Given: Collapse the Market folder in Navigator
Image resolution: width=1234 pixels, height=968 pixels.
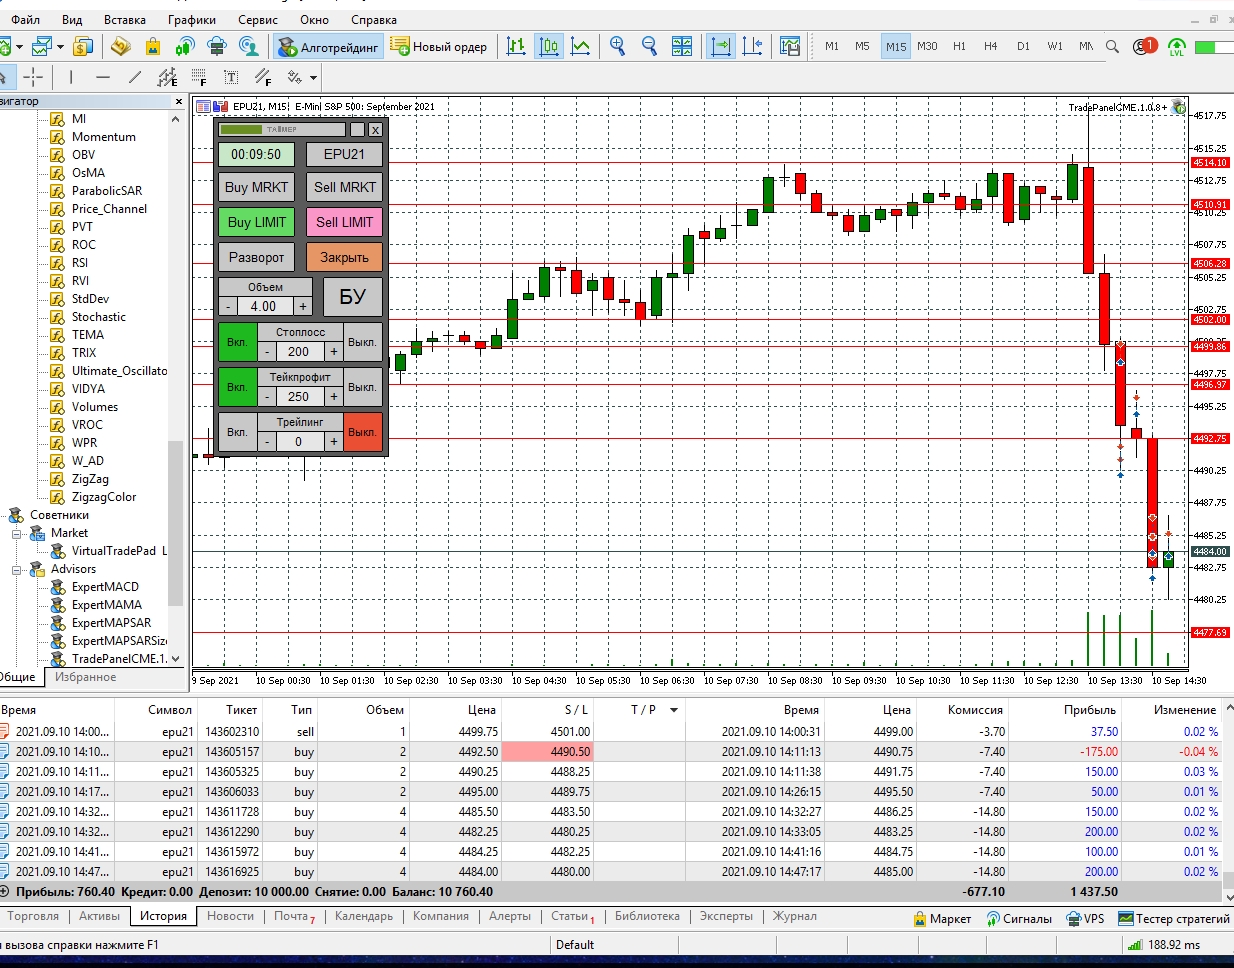Looking at the screenshot, I should (16, 534).
